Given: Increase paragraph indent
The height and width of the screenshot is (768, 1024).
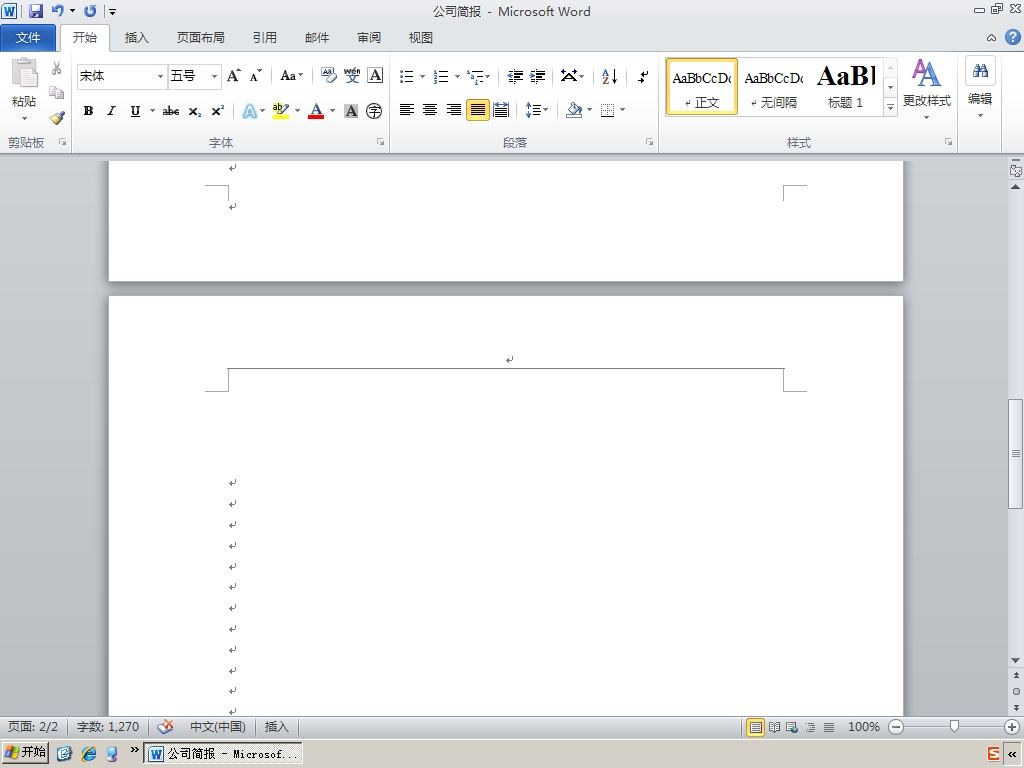Looking at the screenshot, I should (x=537, y=76).
